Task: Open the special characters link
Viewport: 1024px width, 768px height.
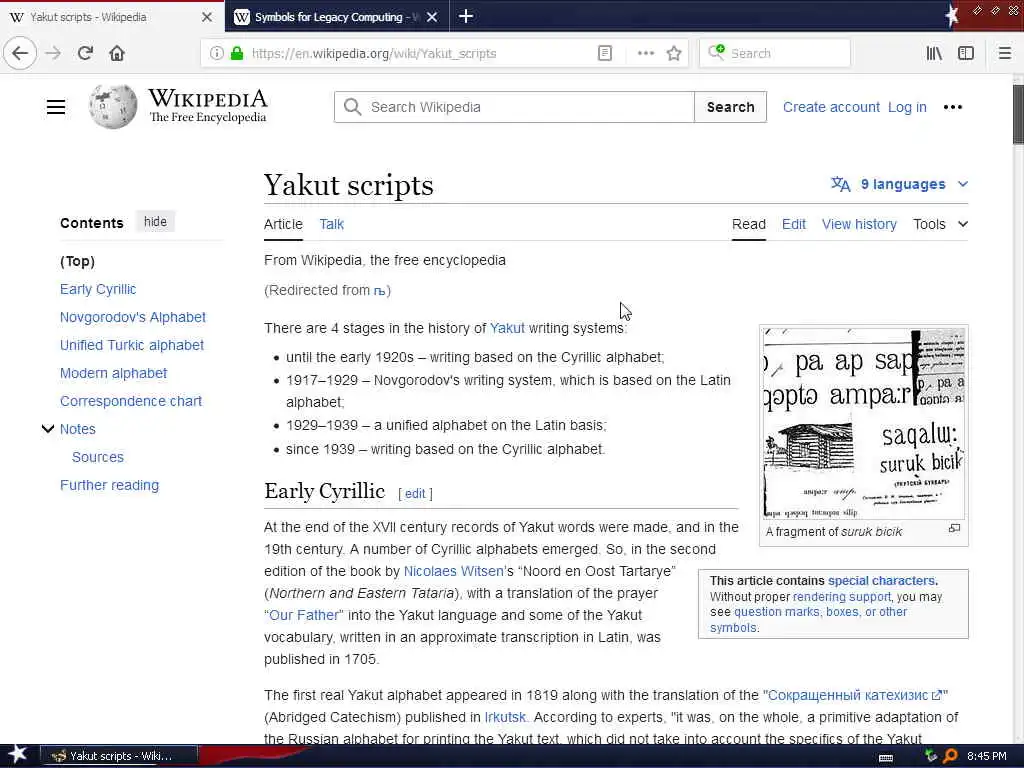Action: [881, 581]
